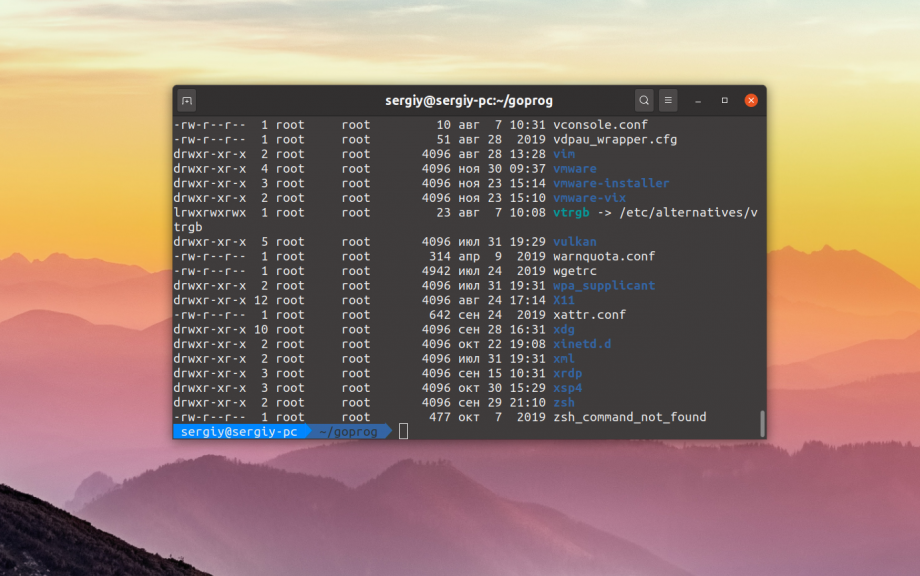This screenshot has width=920, height=576.
Task: Click the X11 directory entry
Action: point(563,300)
